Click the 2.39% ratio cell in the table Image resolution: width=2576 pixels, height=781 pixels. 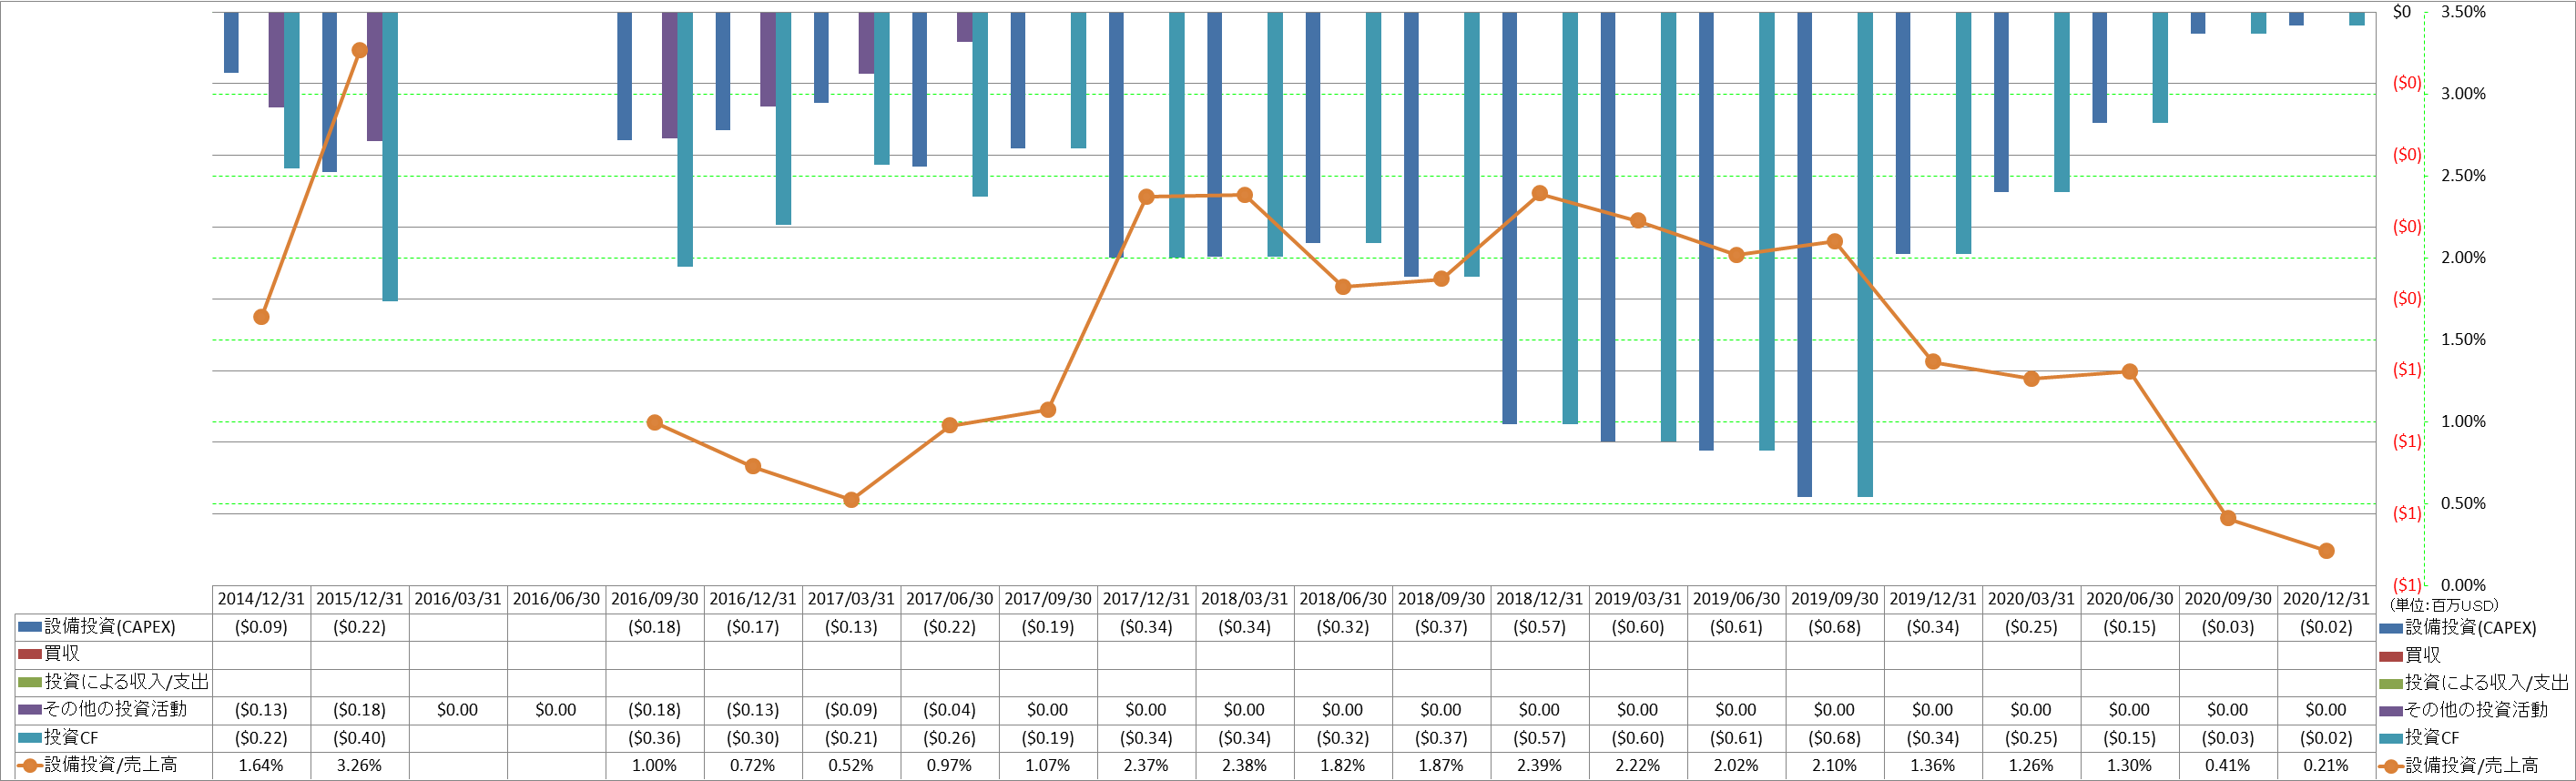[x=1539, y=765]
